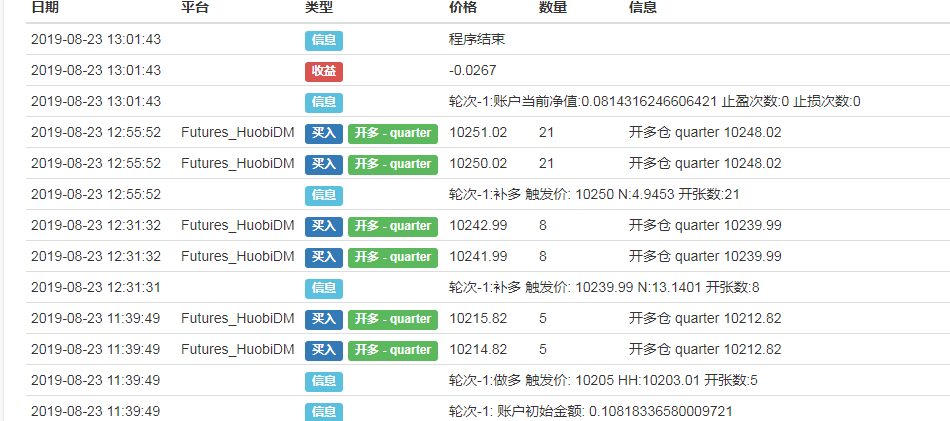
Task: Click the 日期 column header
Action: pyautogui.click(x=45, y=8)
